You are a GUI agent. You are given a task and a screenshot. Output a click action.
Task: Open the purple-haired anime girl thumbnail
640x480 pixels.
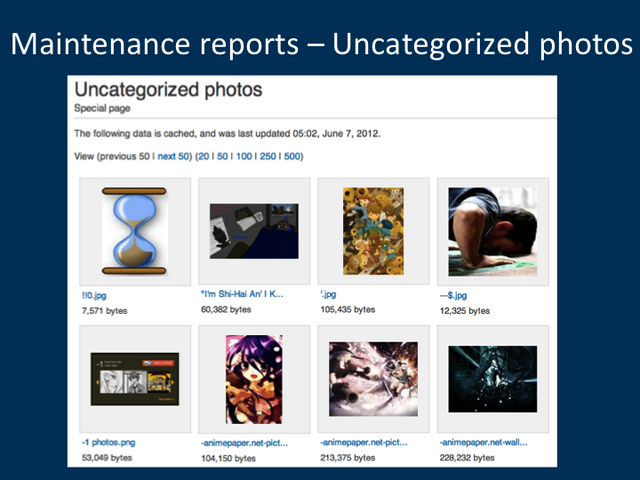click(x=254, y=379)
